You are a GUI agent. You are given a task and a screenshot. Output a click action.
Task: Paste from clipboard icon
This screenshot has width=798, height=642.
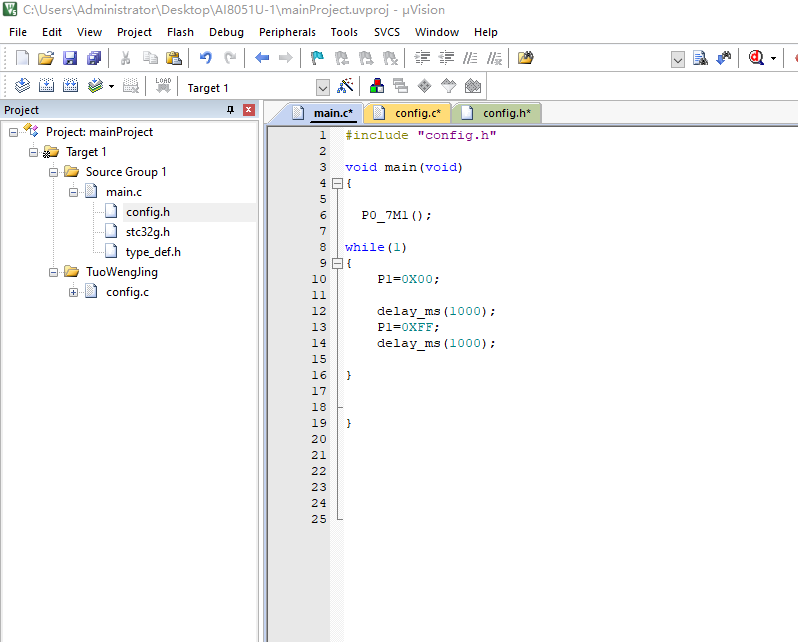174,58
